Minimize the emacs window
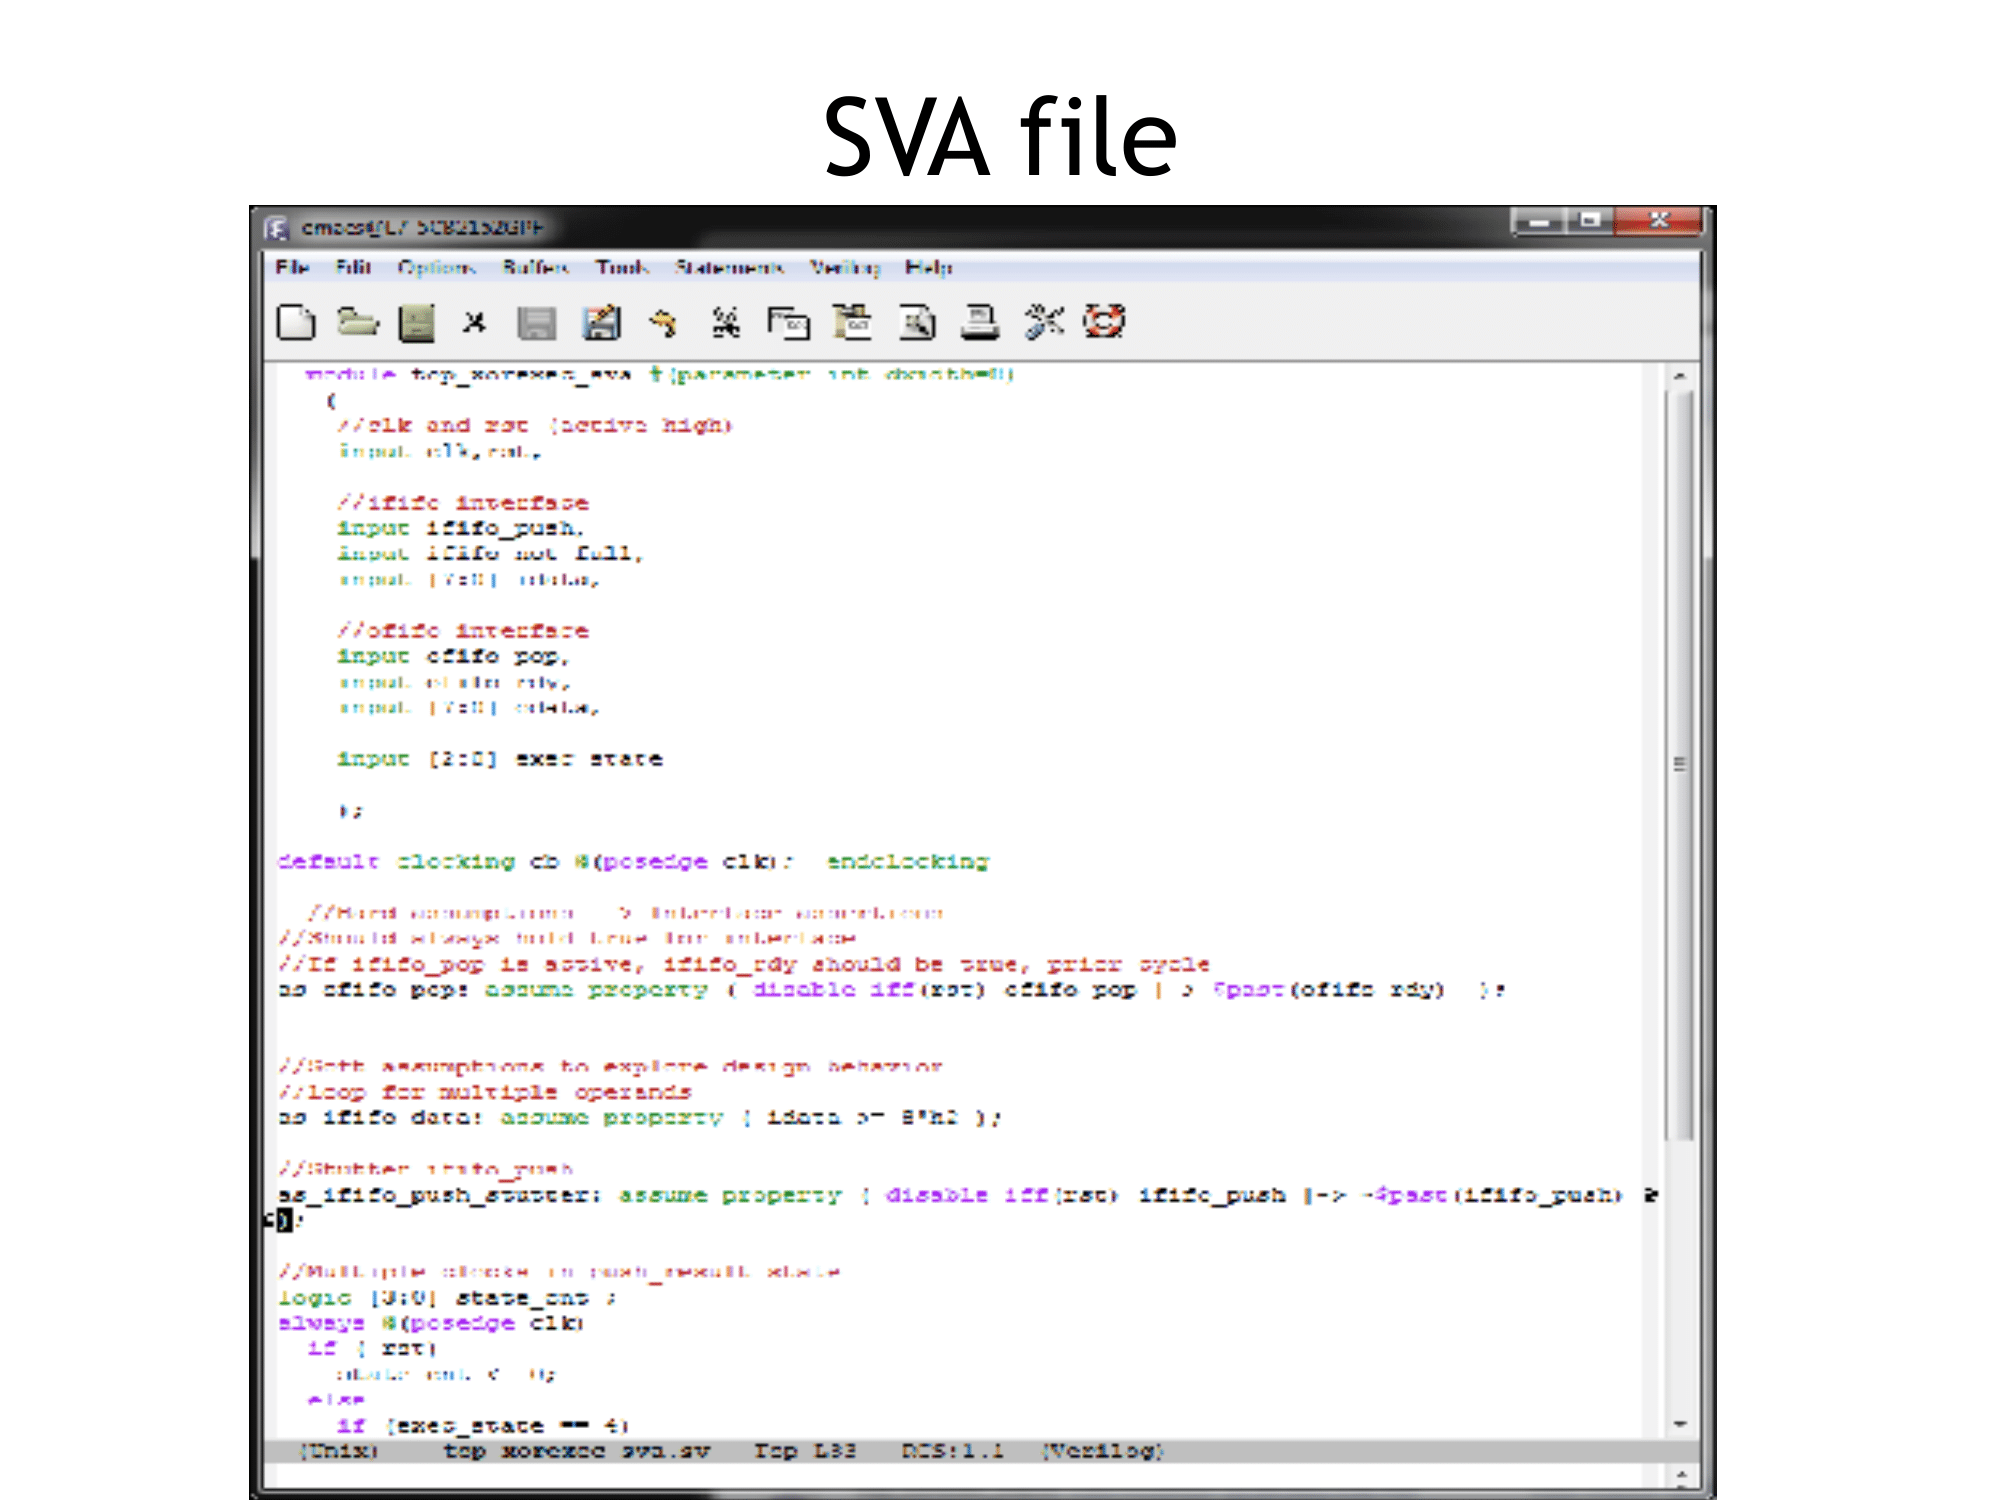The width and height of the screenshot is (2000, 1500). (x=1540, y=221)
